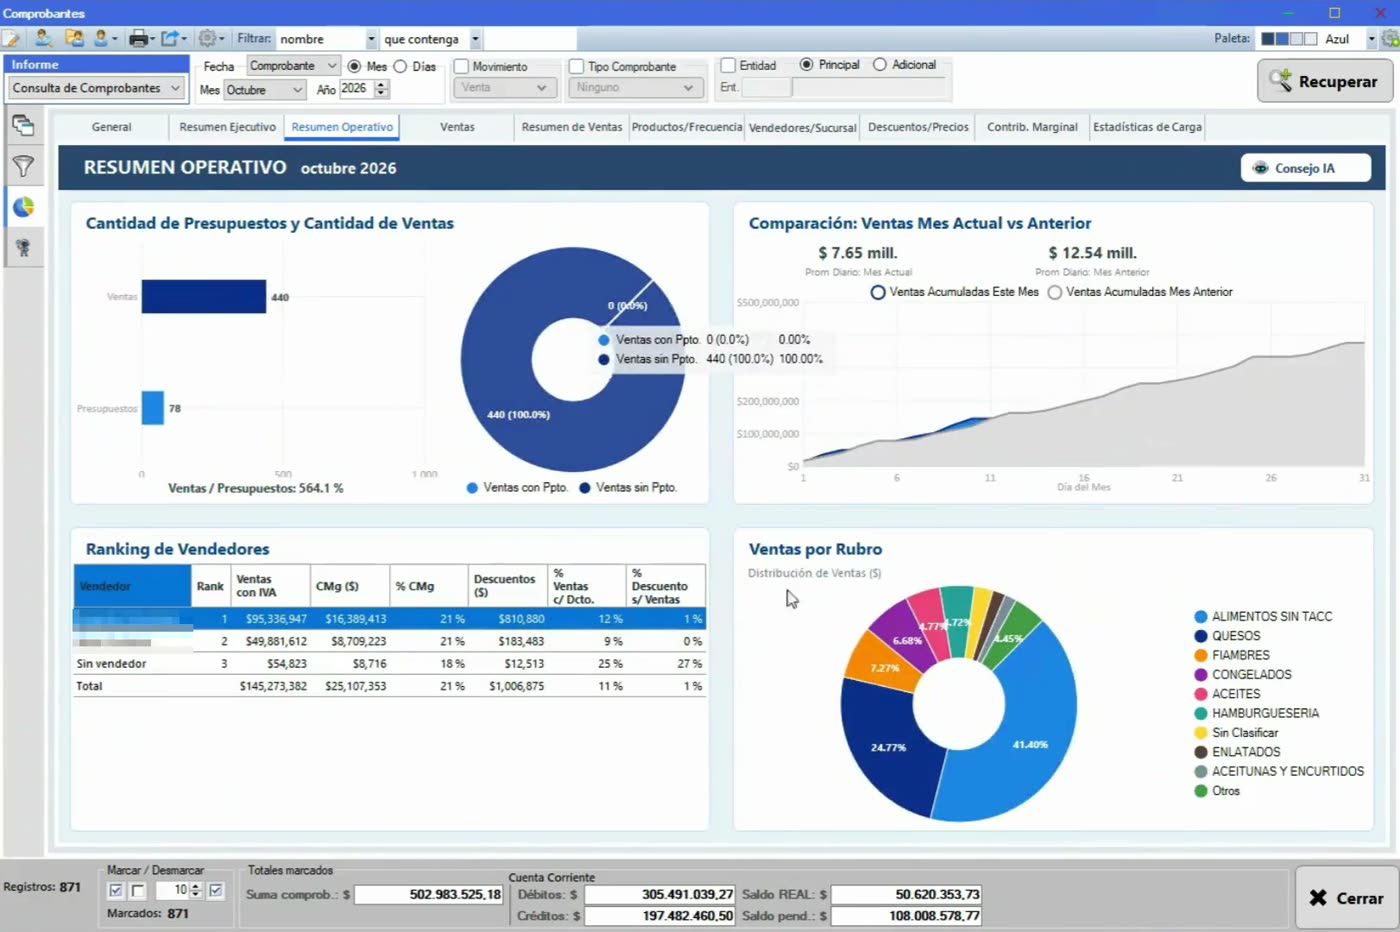Click the mark-all checked icon under Marcar / Desmarcar
Screen dimensions: 1400x932
pos(116,890)
